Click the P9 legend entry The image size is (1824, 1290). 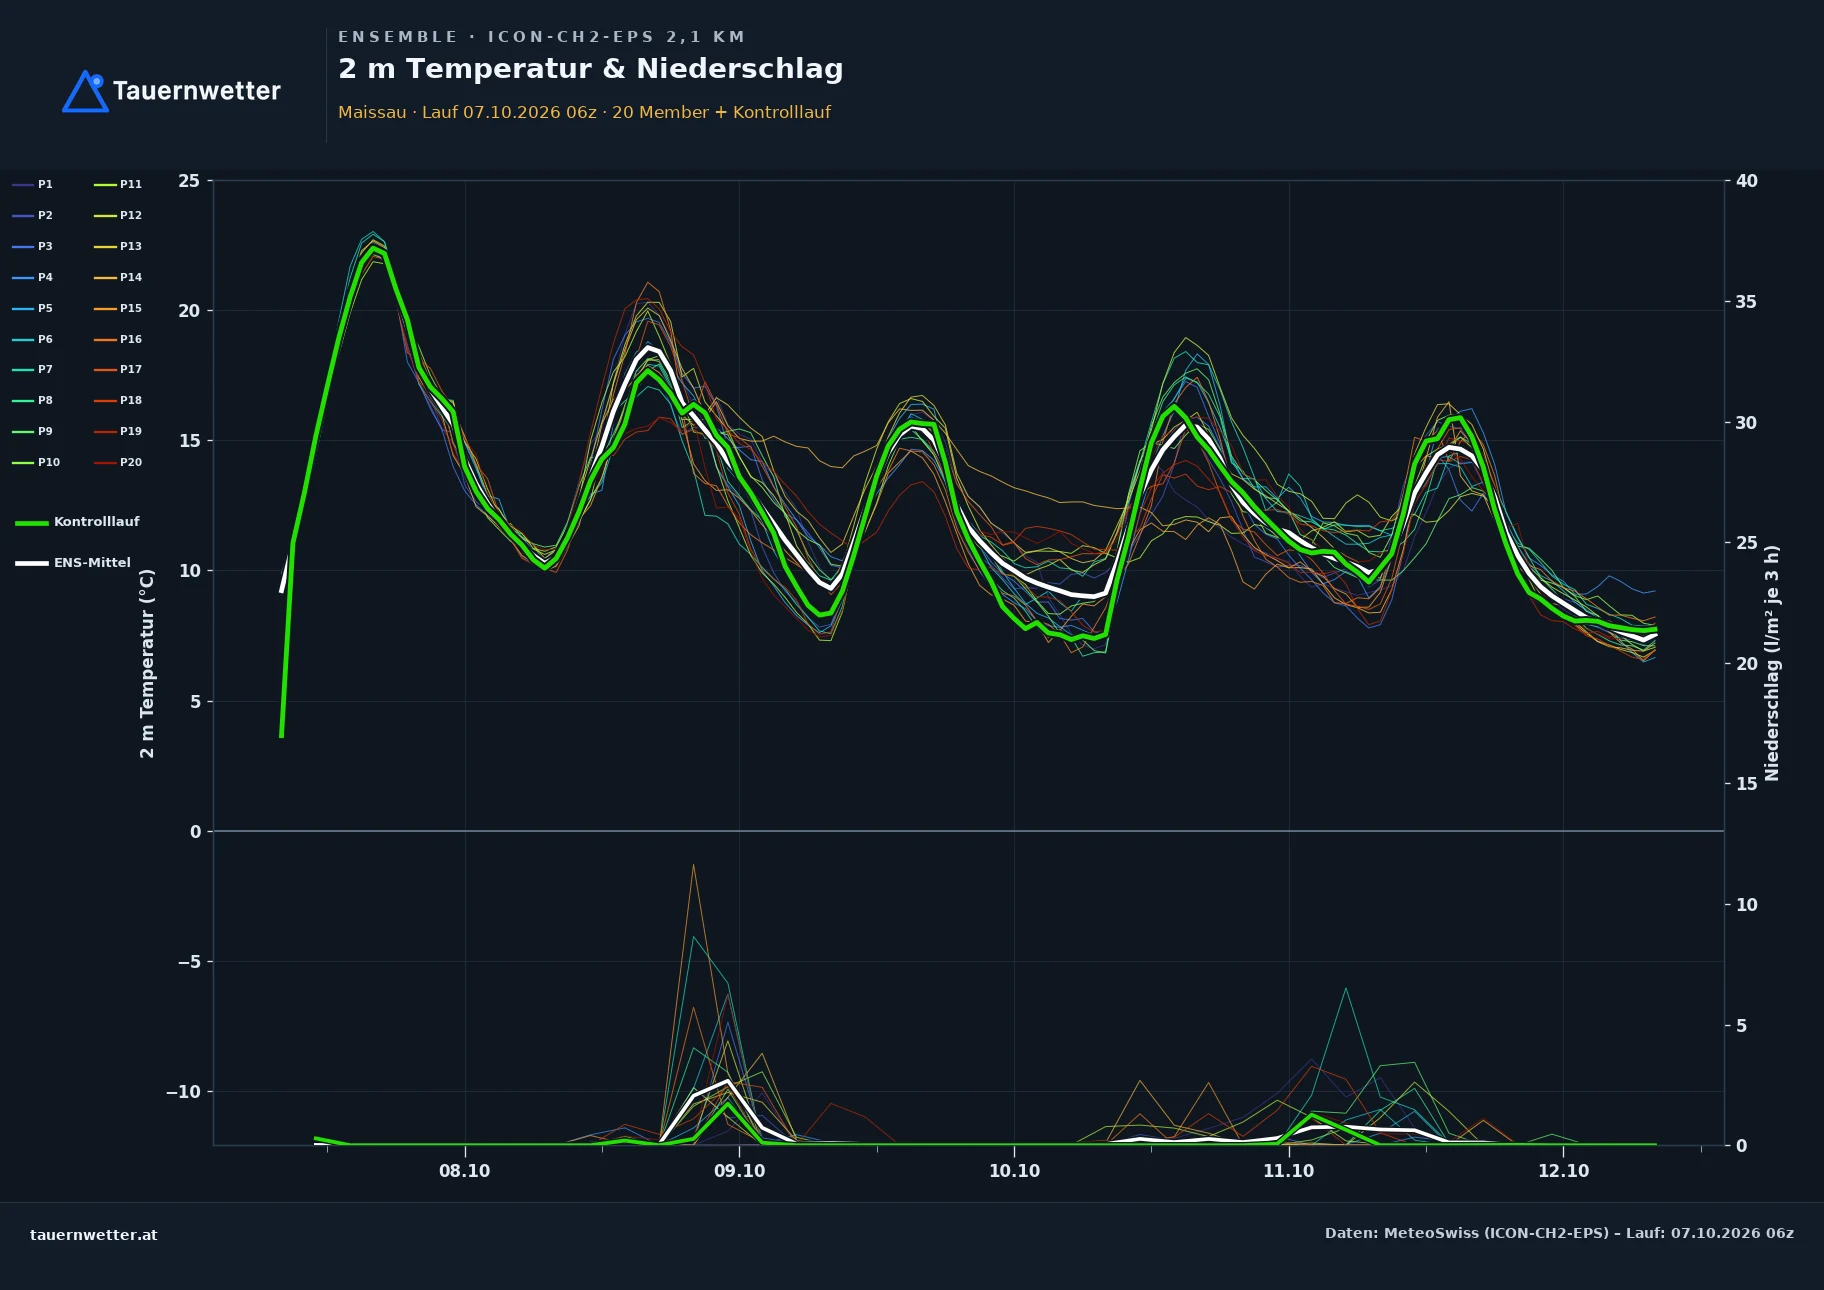point(33,431)
